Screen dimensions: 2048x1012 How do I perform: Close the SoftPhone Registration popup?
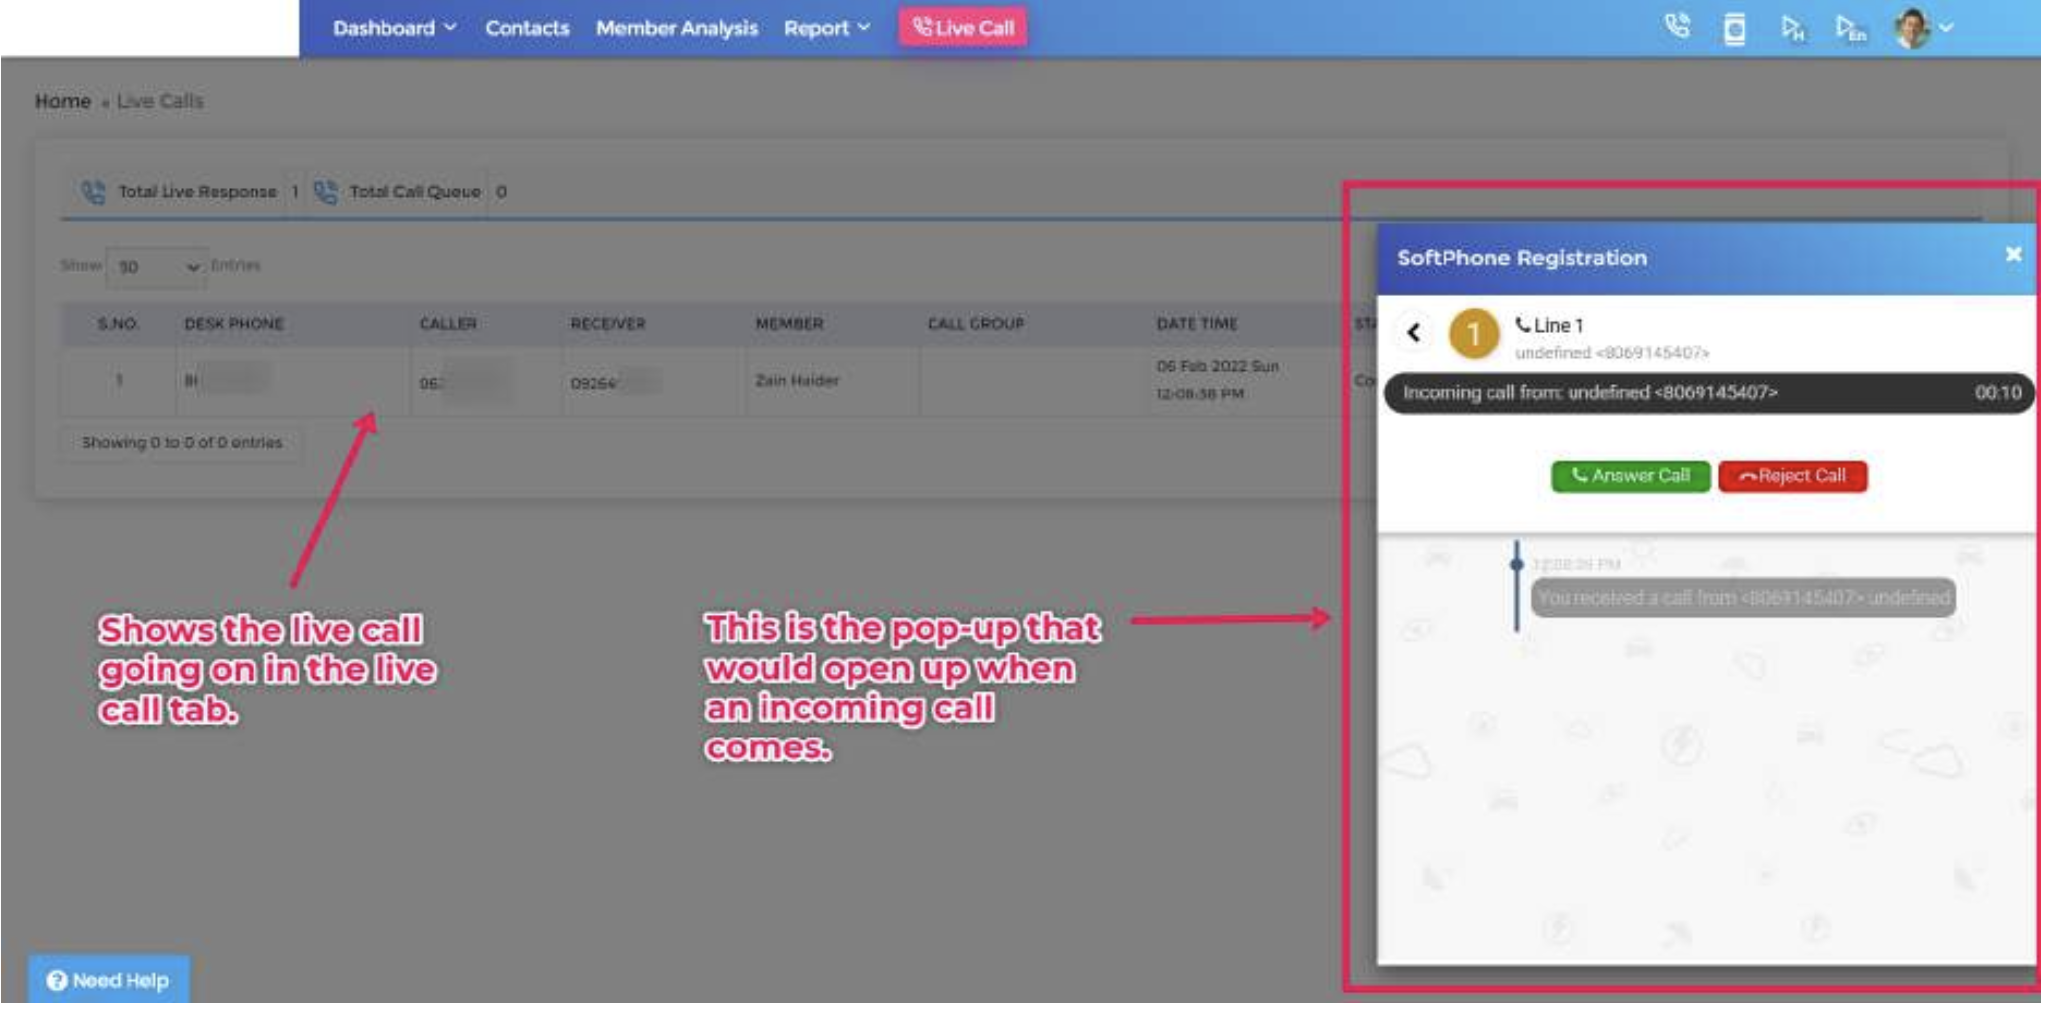tap(2013, 255)
